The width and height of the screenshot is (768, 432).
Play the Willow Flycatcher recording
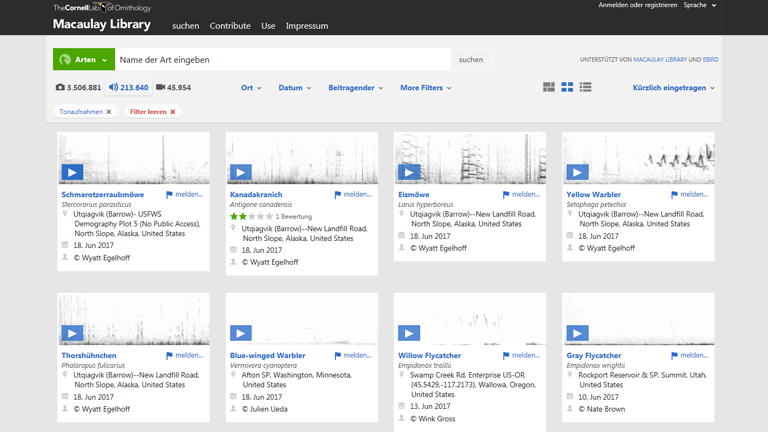click(409, 334)
